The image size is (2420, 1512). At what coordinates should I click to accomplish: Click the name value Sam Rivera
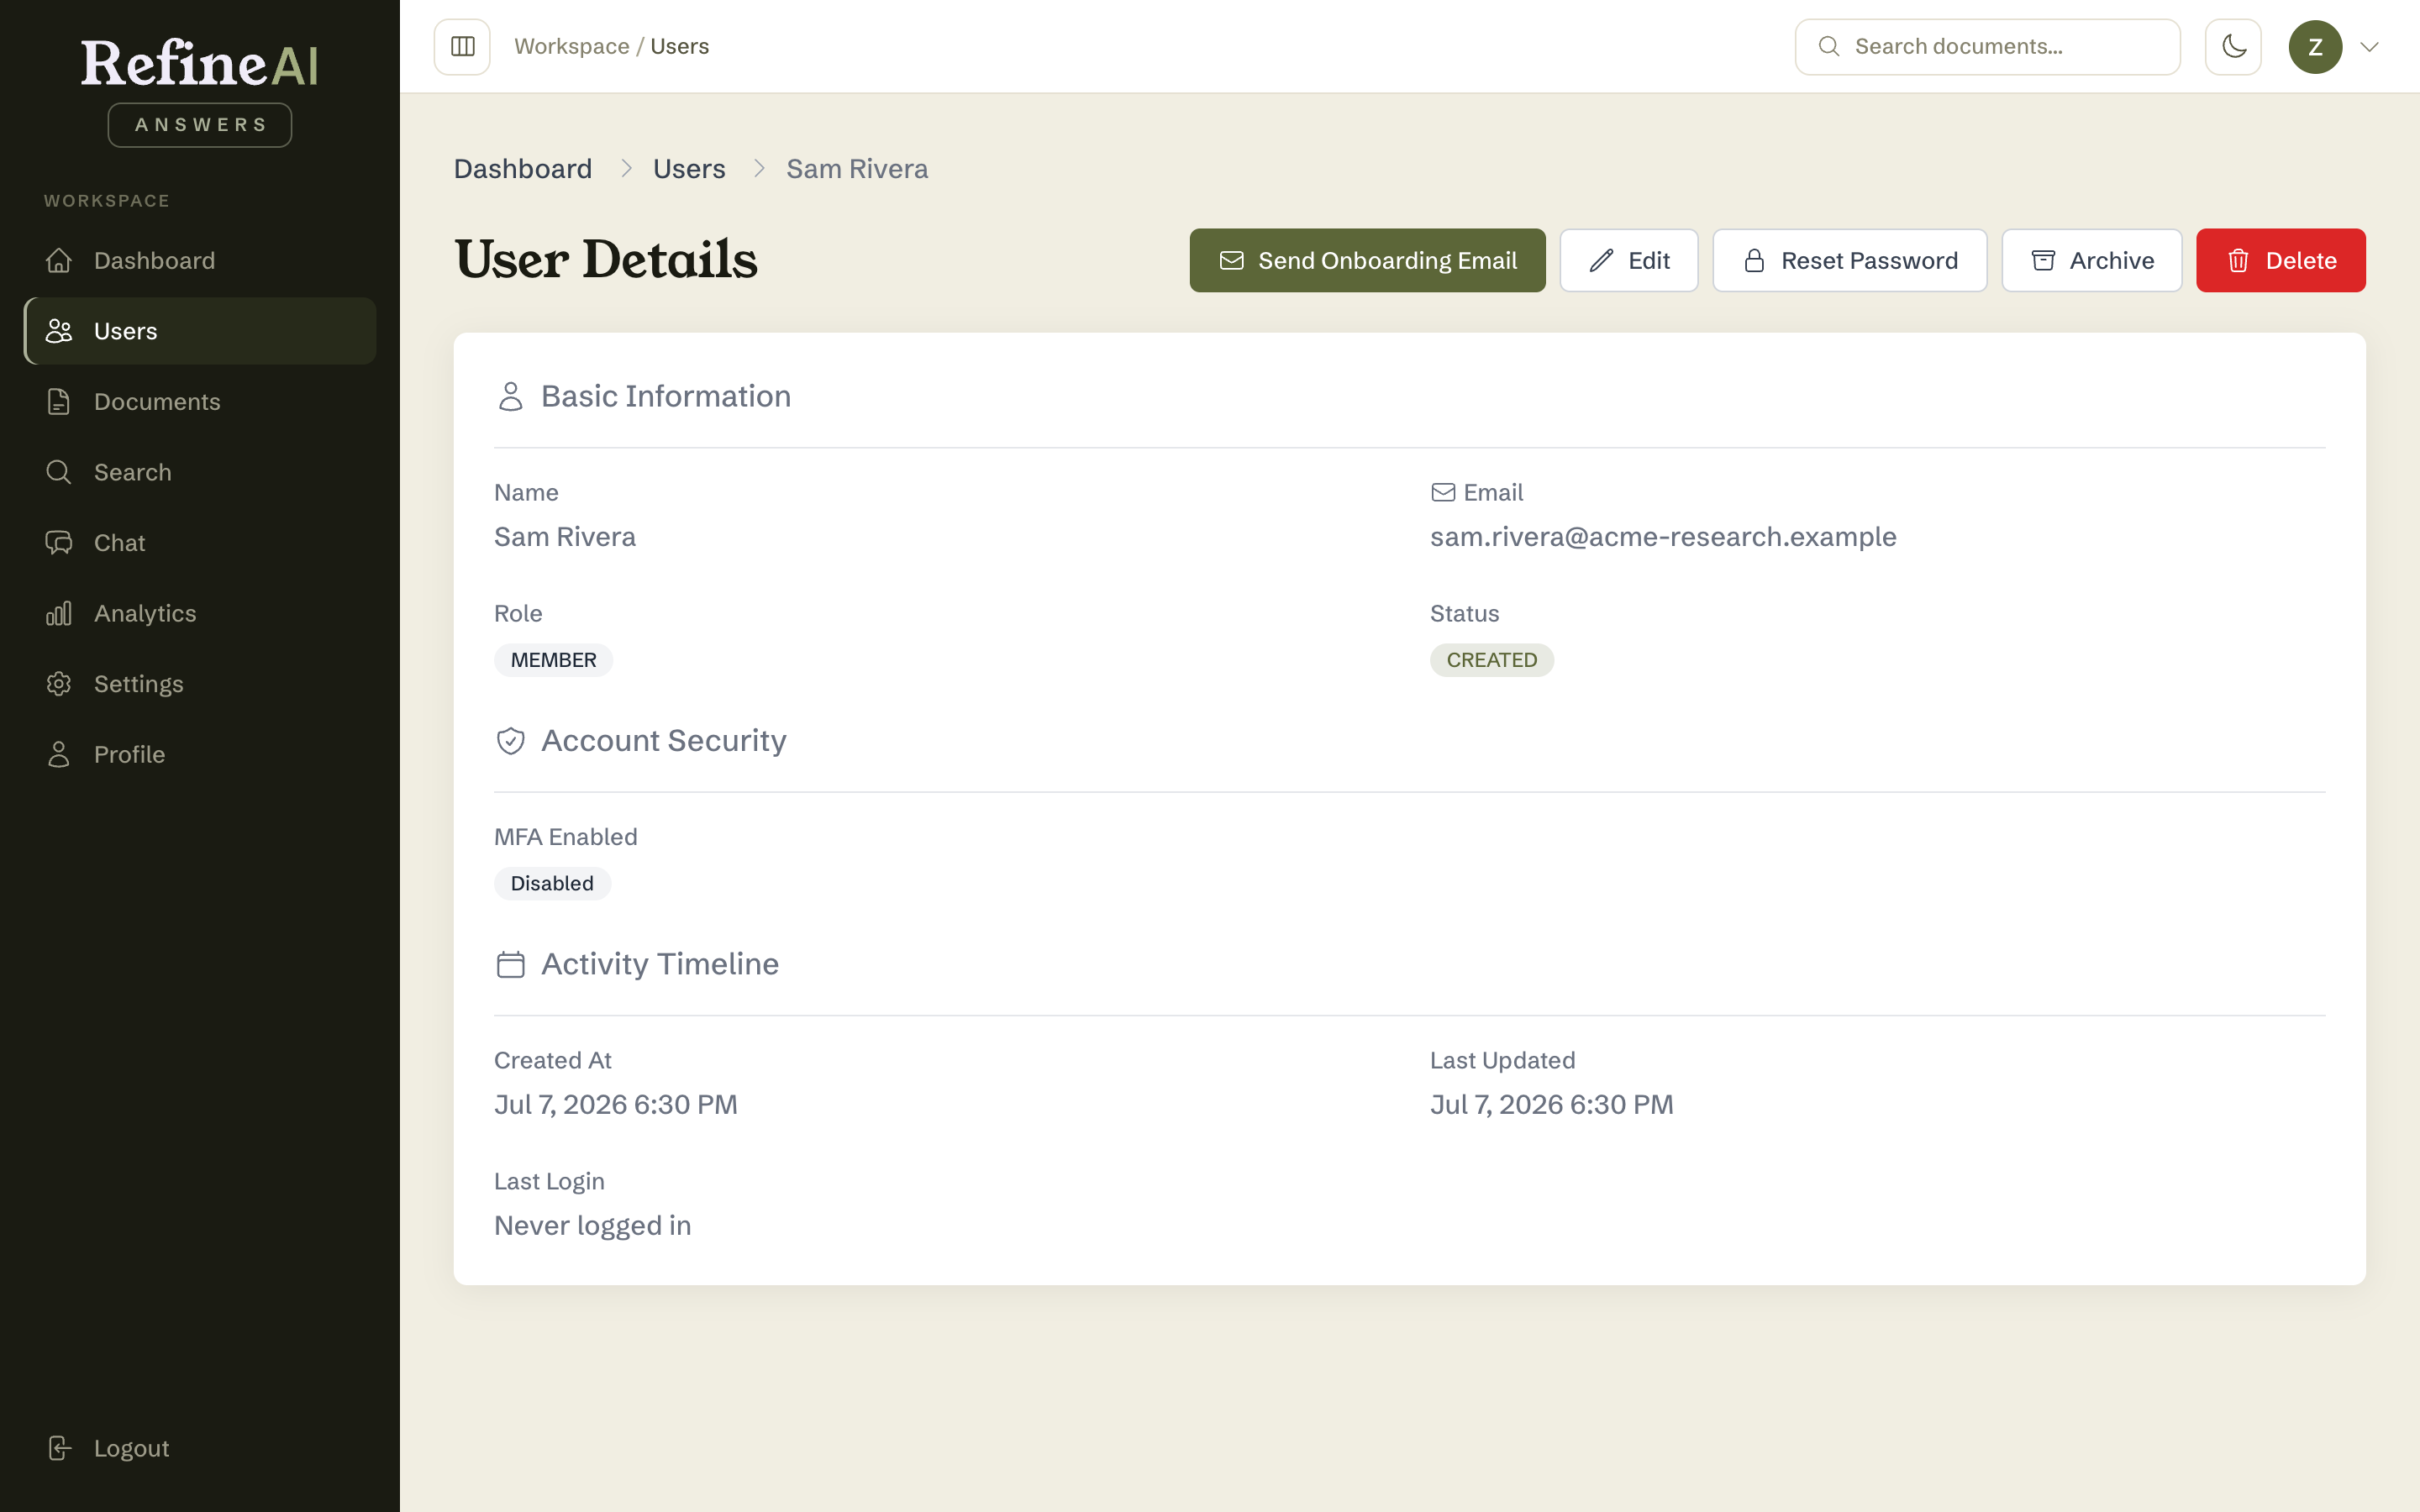(x=565, y=537)
